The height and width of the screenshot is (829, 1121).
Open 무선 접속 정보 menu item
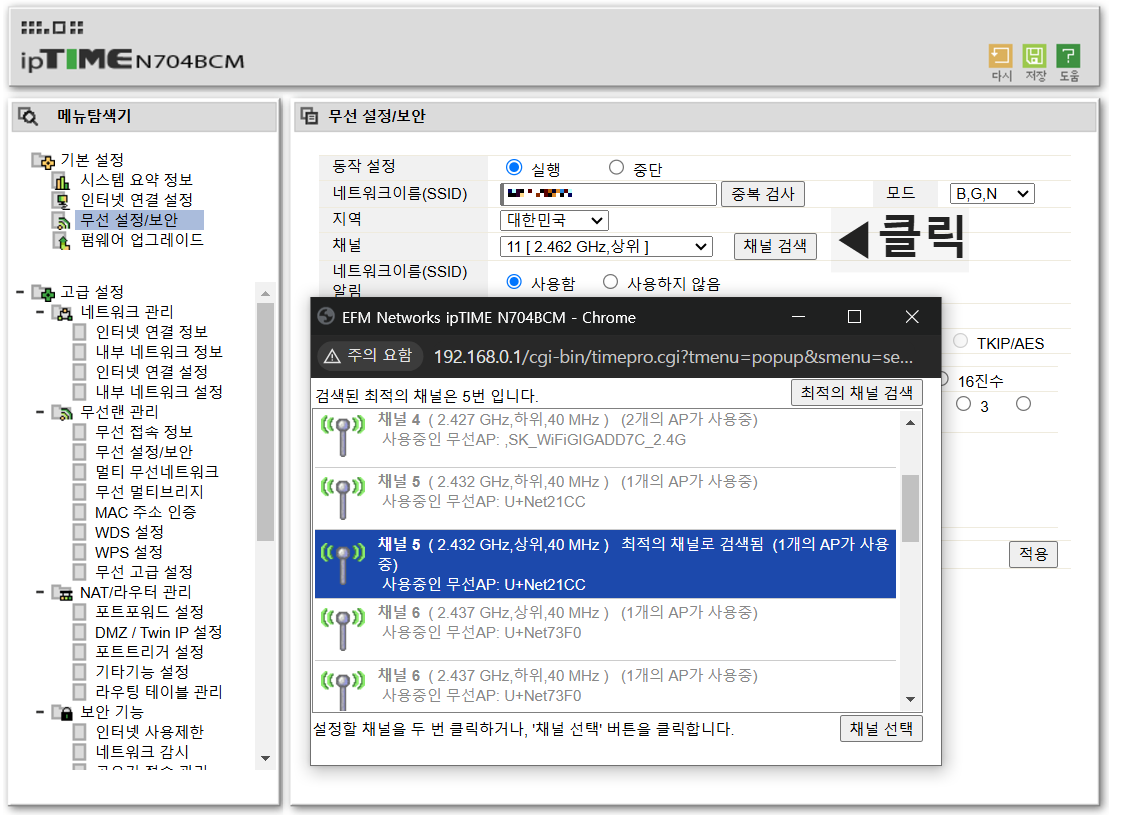tap(144, 432)
